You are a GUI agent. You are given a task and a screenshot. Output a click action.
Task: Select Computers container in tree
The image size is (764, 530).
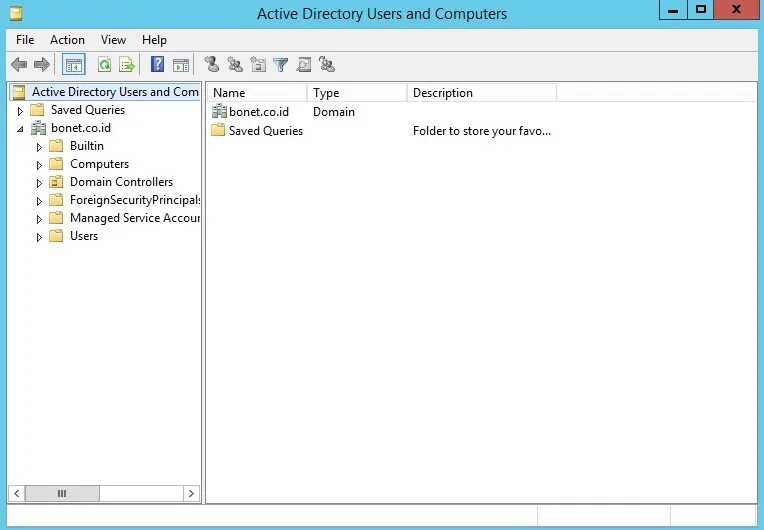pyautogui.click(x=99, y=164)
